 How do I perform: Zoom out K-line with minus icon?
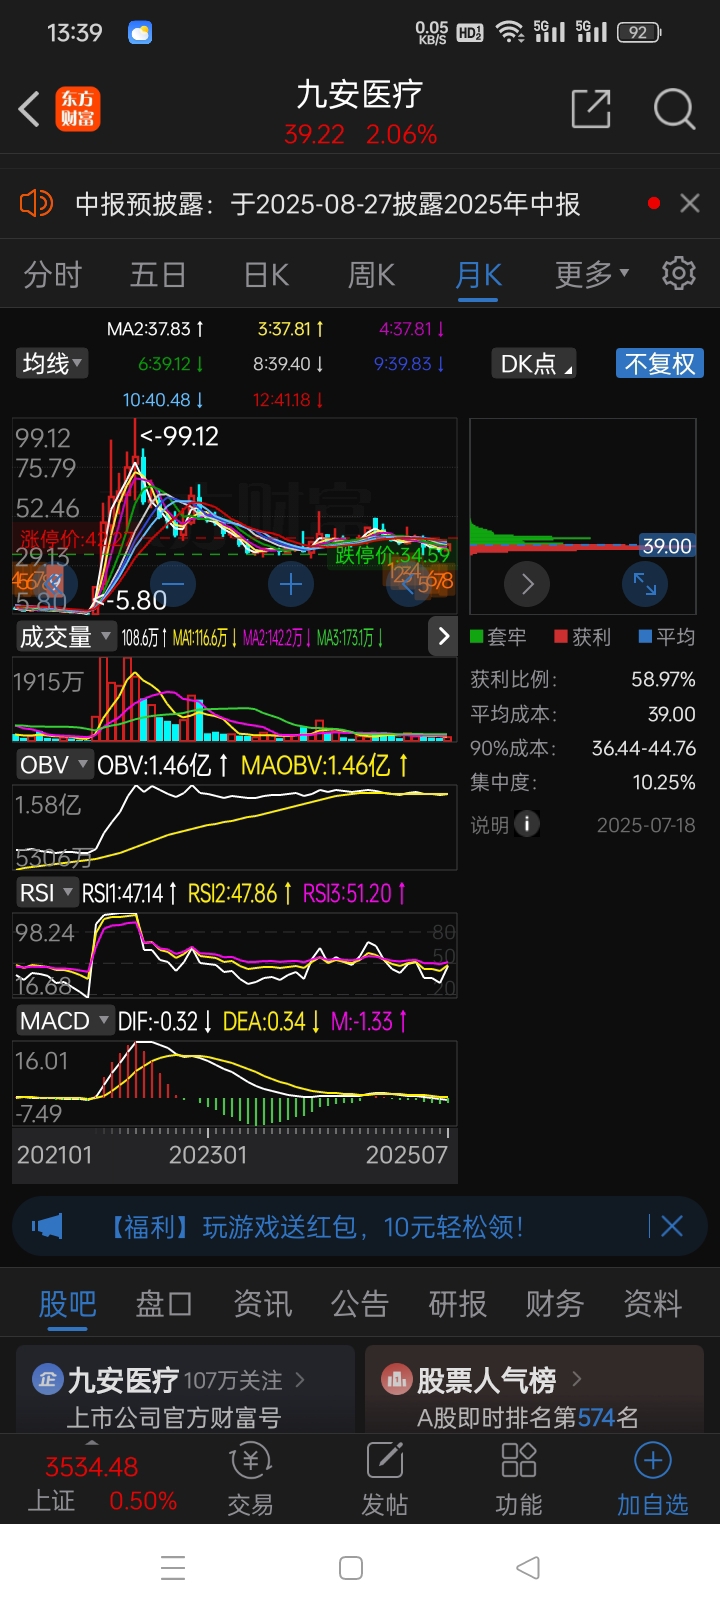(x=173, y=584)
